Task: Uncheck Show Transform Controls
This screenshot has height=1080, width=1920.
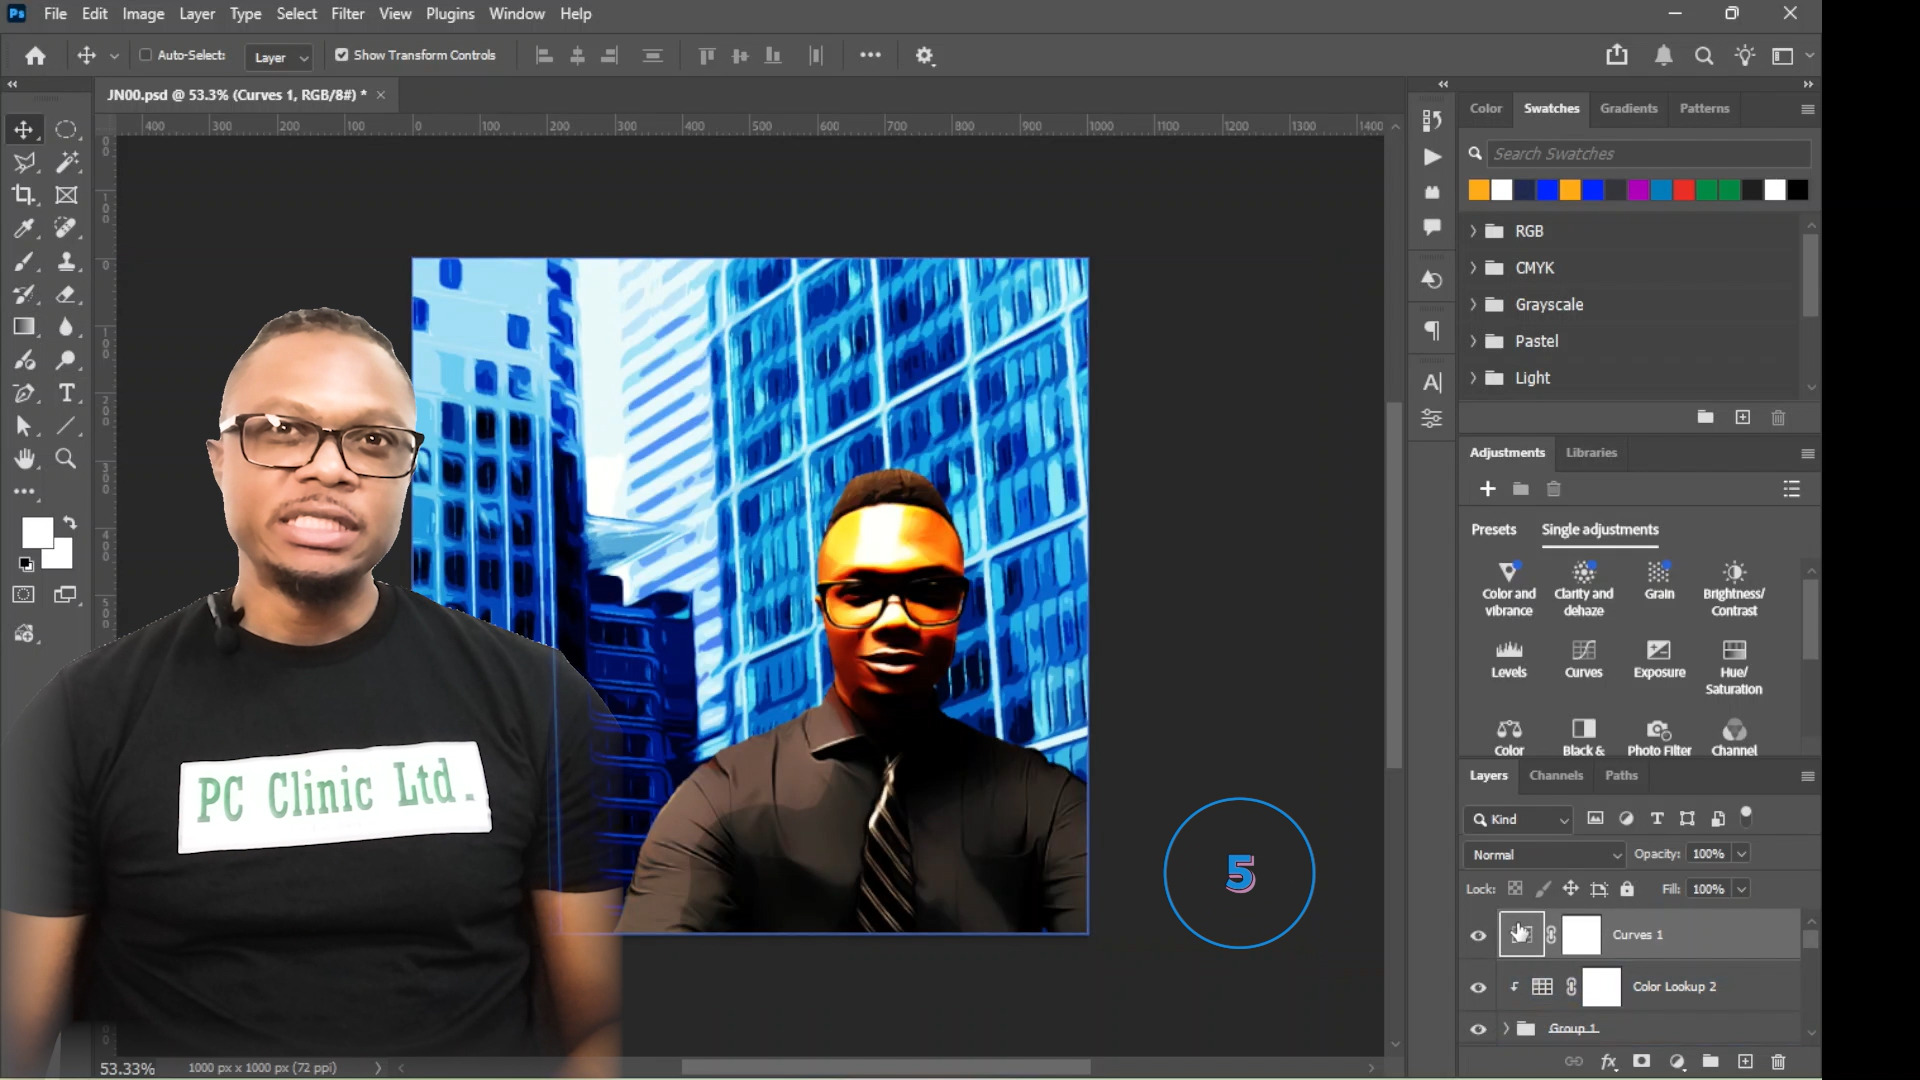Action: tap(342, 55)
